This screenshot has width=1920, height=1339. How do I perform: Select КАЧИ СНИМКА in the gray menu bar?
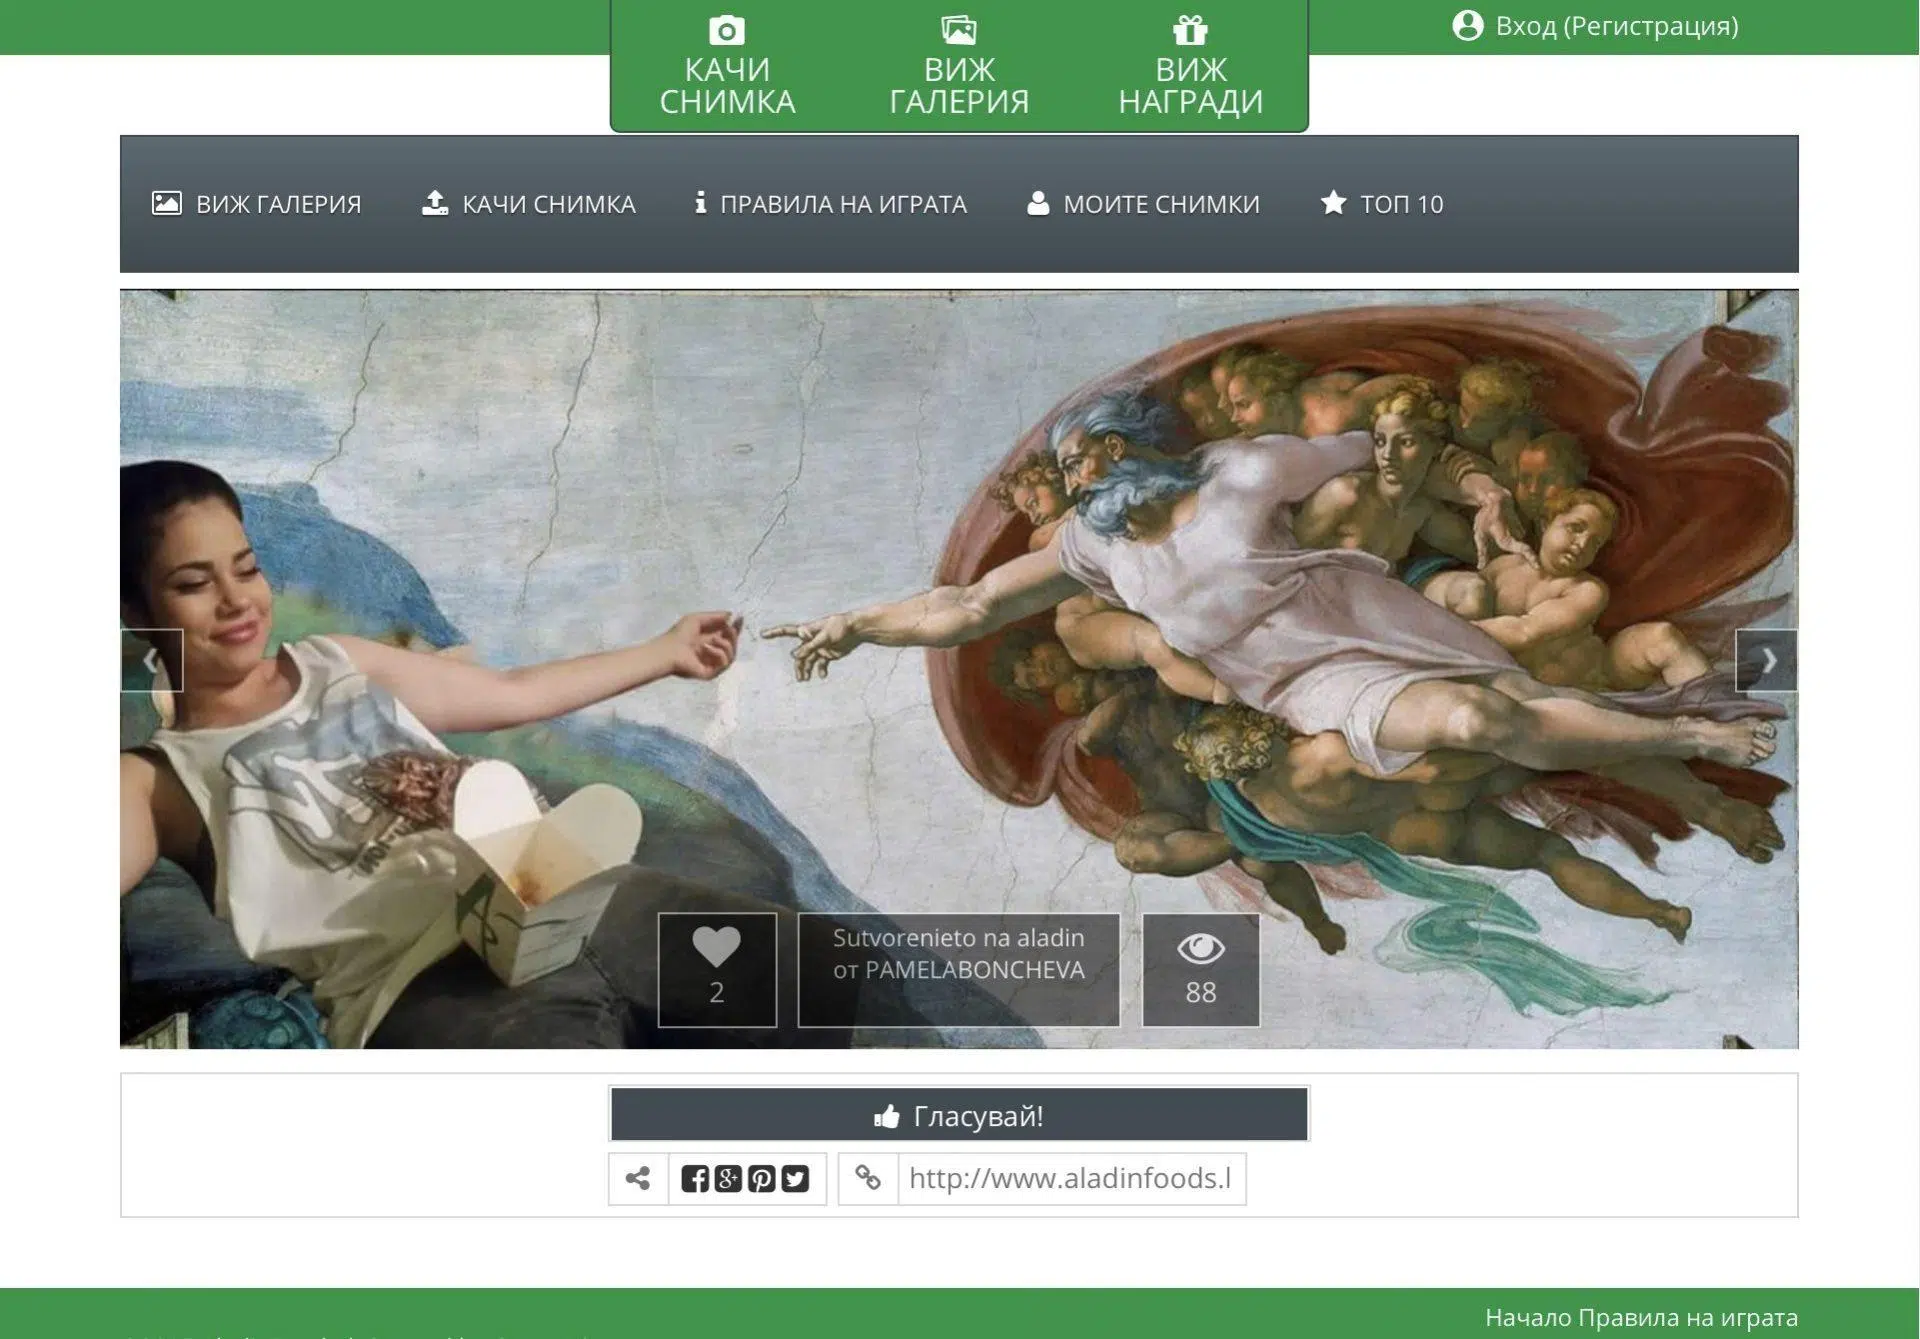528,204
